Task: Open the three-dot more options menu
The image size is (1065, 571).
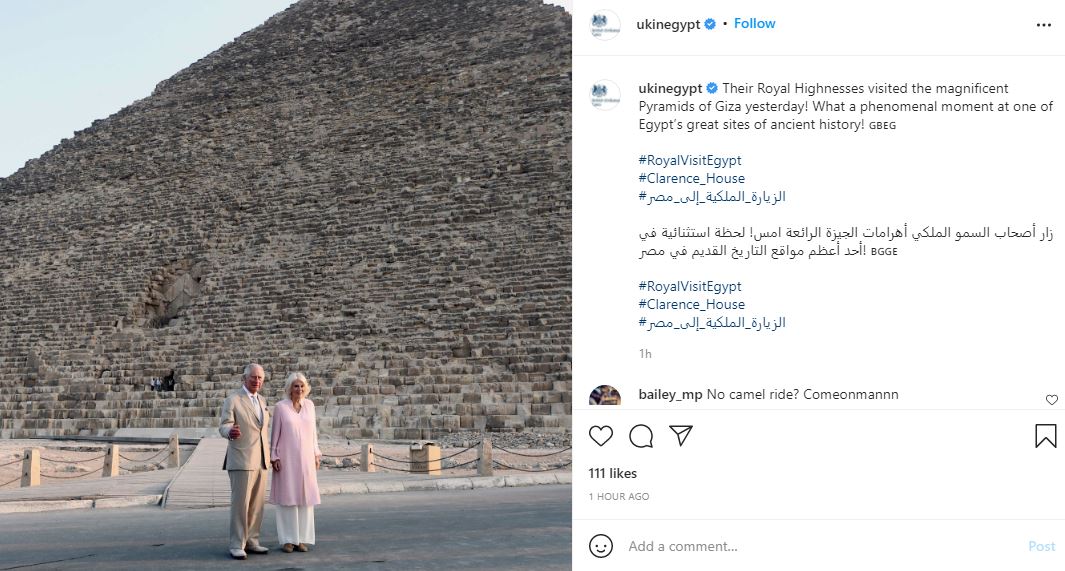Action: 1043,25
